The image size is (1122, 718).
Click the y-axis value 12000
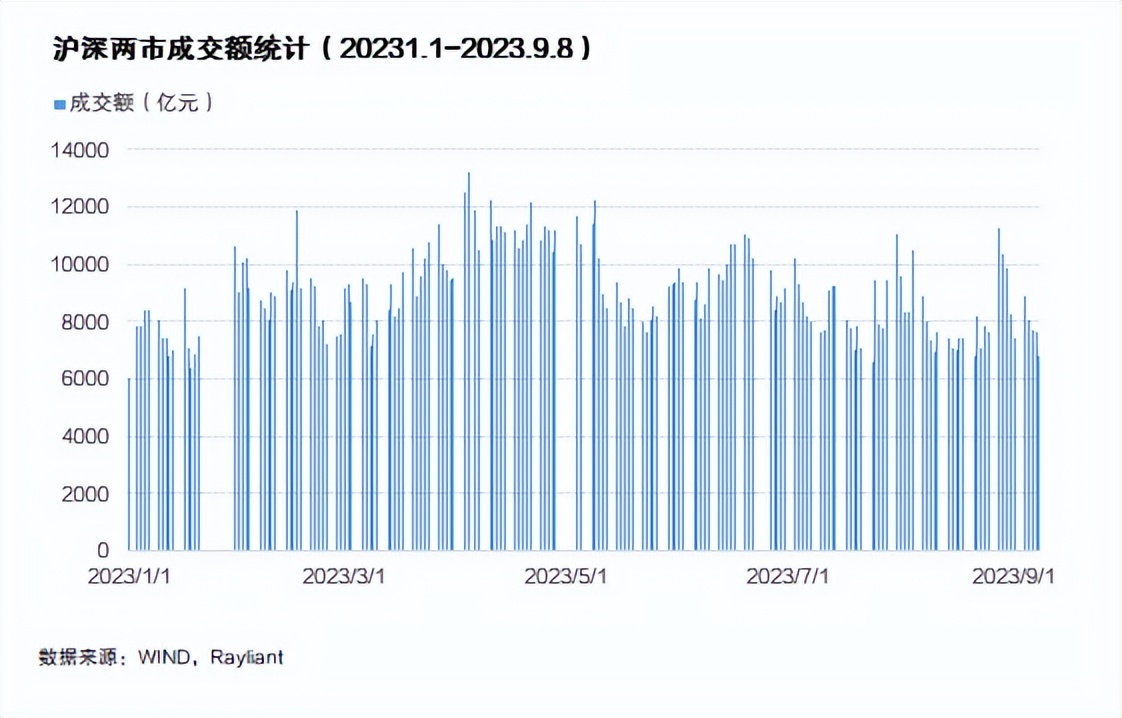click(79, 208)
